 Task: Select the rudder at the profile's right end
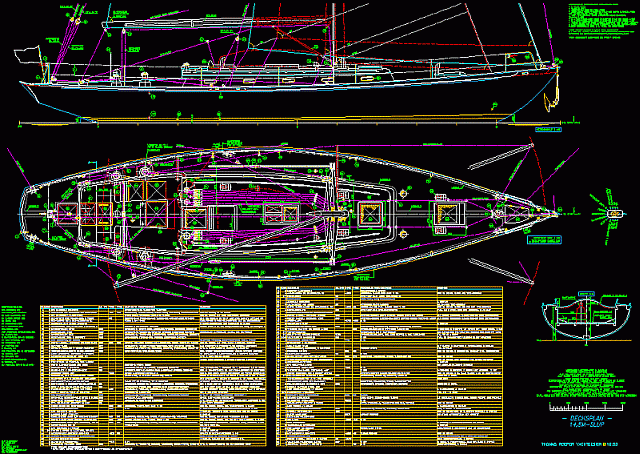549,100
